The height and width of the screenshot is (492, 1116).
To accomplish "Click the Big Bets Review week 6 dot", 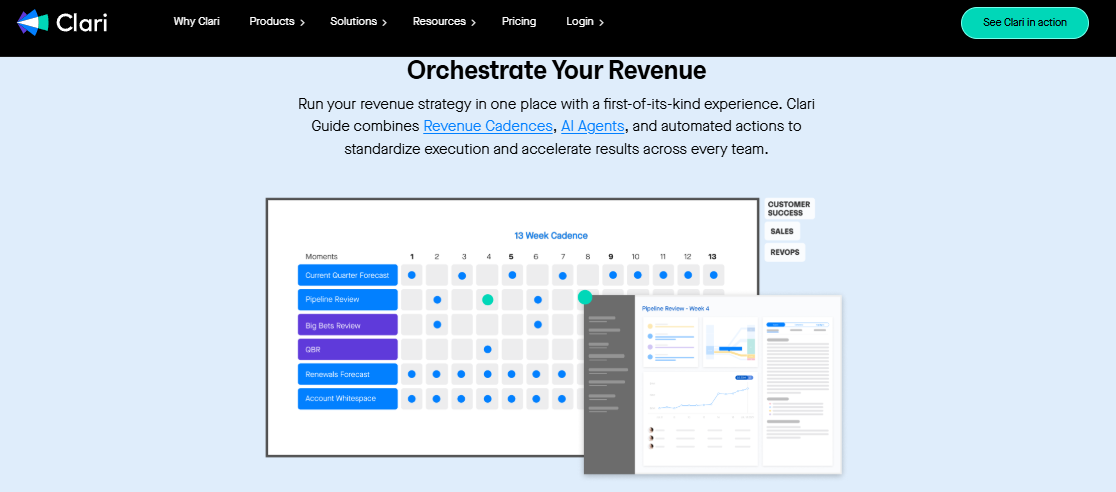I will coord(538,325).
